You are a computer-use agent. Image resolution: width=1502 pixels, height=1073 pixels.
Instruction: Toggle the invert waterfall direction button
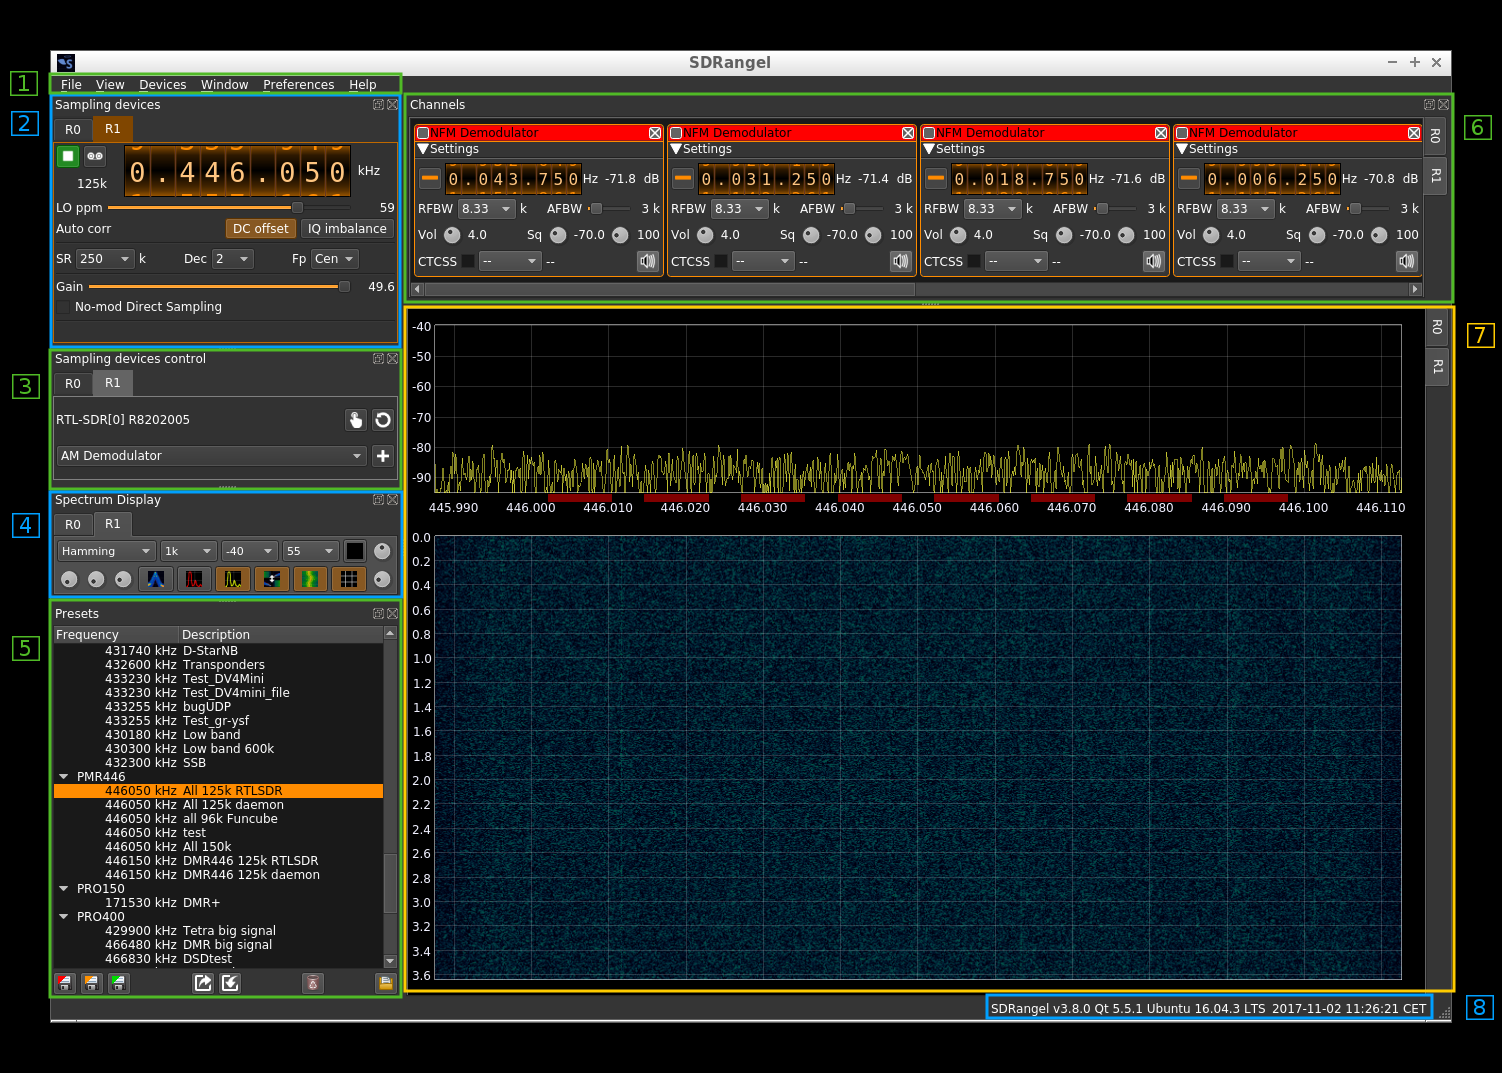coord(271,579)
